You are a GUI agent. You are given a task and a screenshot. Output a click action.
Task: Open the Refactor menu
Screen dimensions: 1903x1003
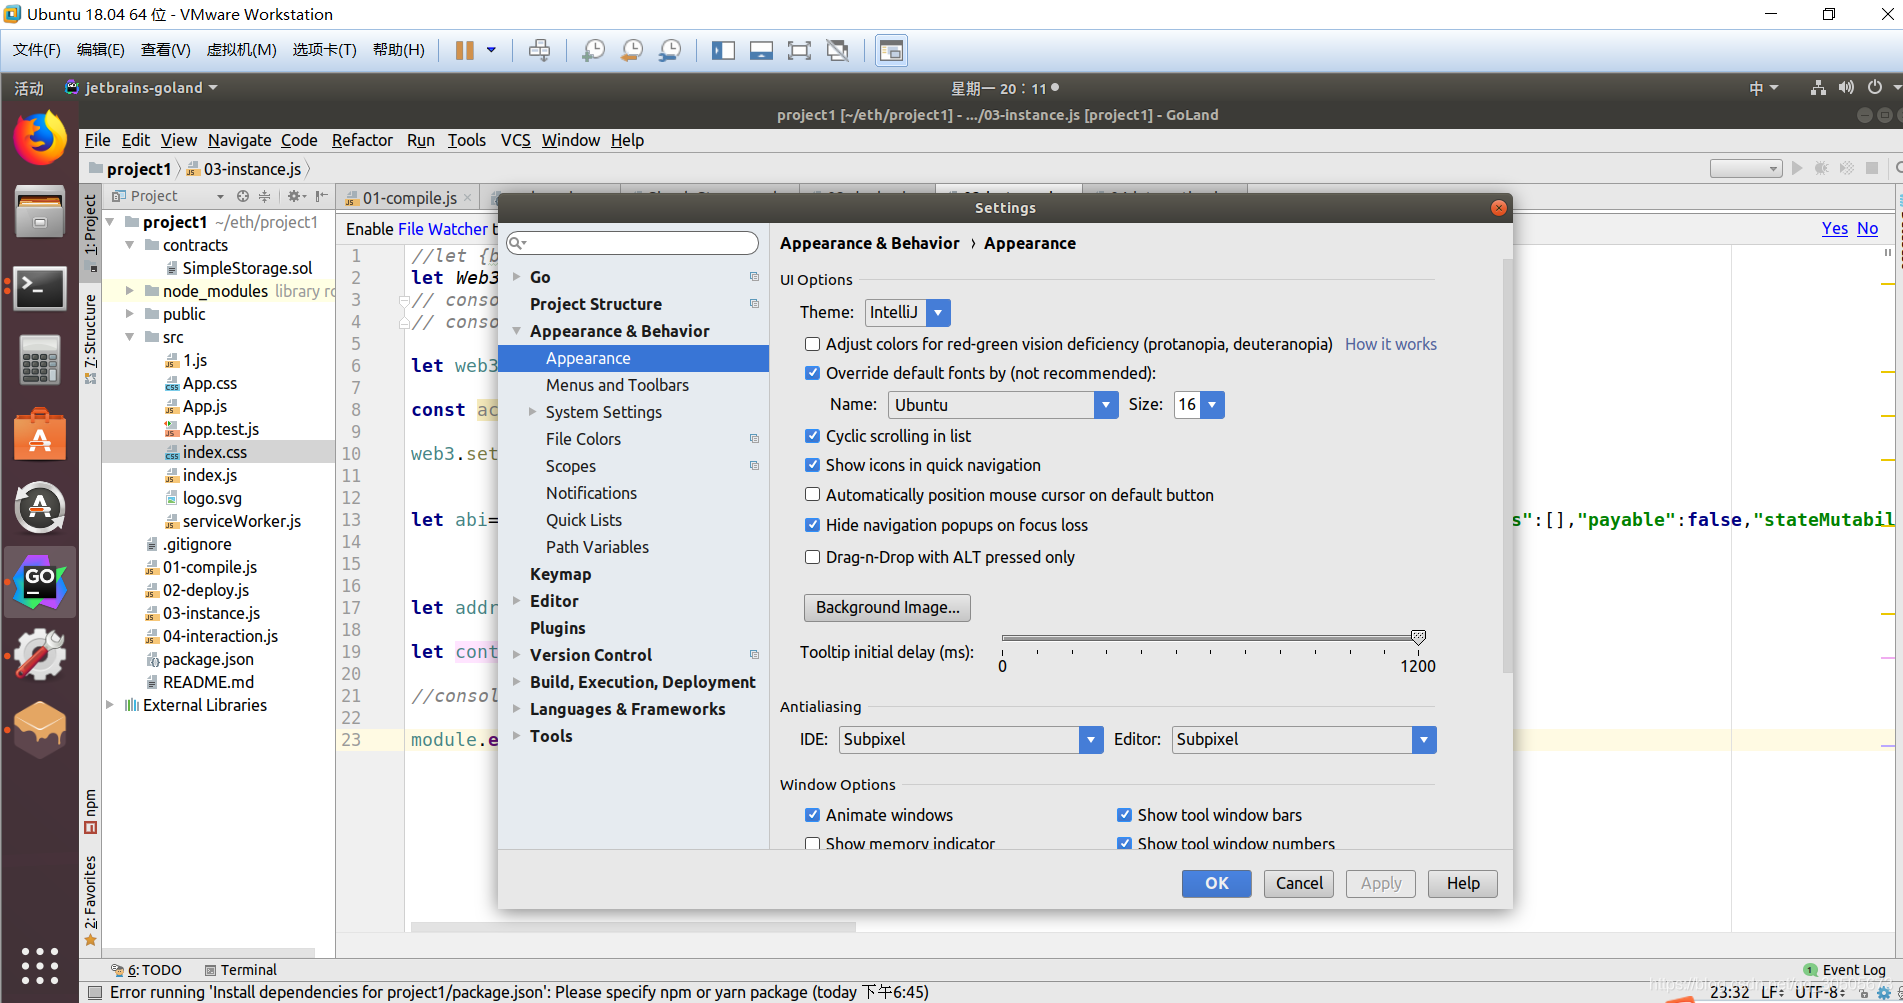pyautogui.click(x=362, y=140)
